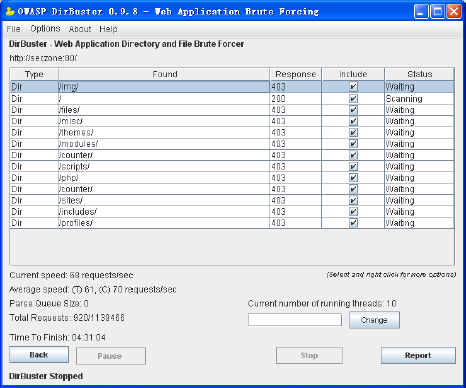Uncheck Include for /php/ row
The image size is (466, 388).
[353, 178]
